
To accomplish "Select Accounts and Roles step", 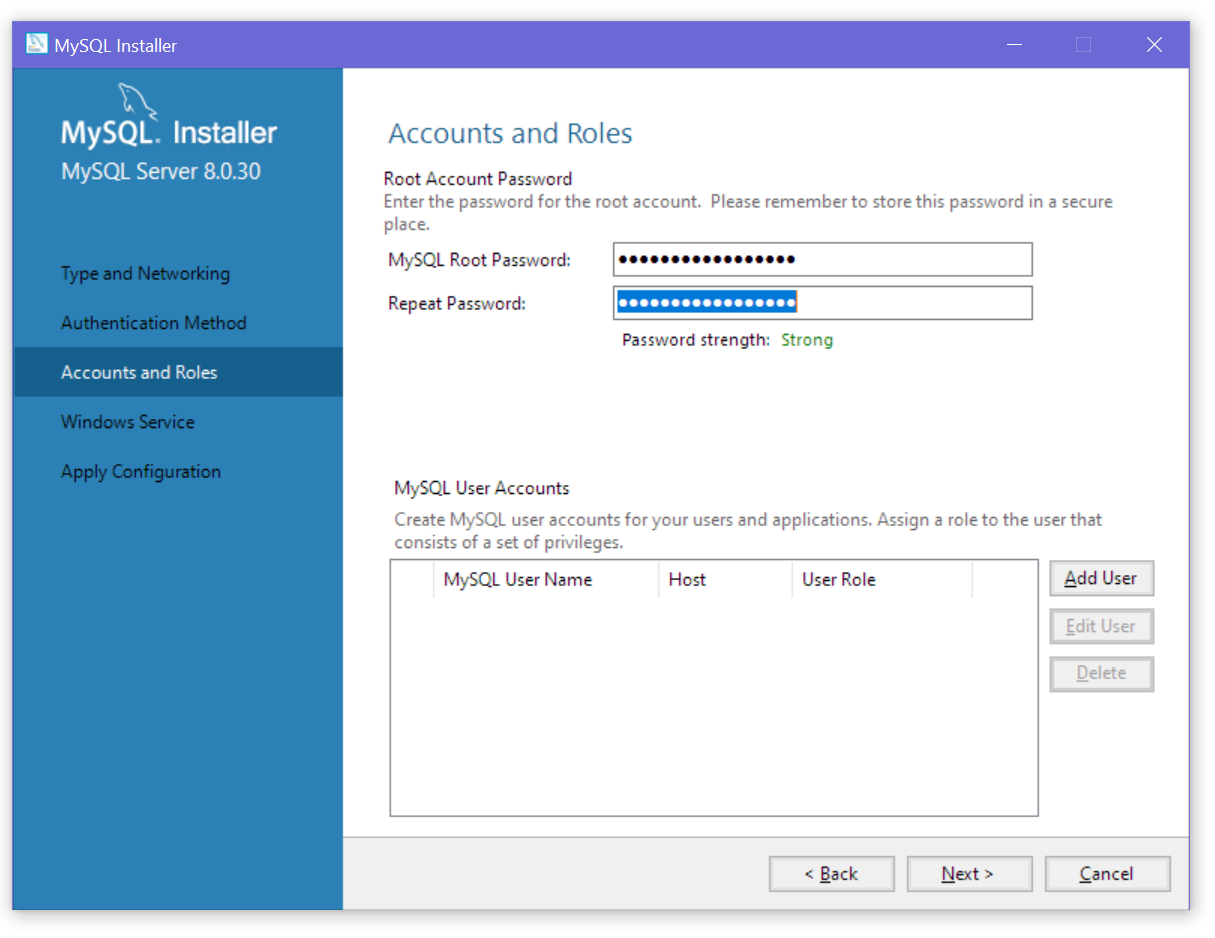I will tap(178, 372).
